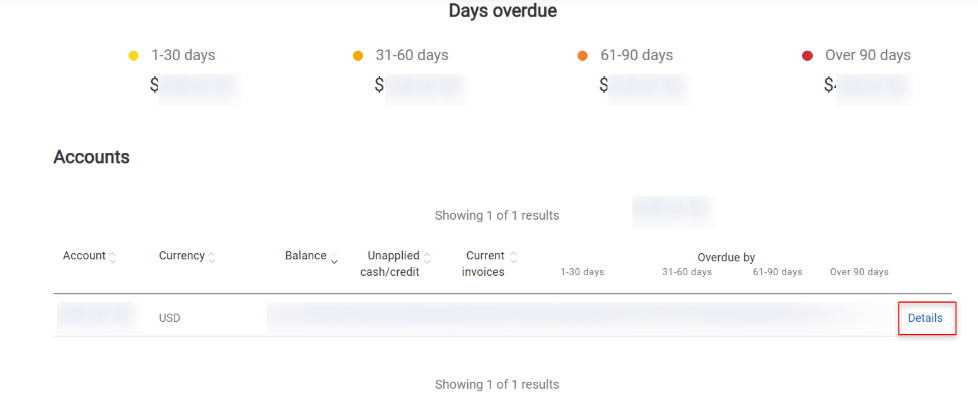
Task: Click the results count below the table
Action: (497, 384)
